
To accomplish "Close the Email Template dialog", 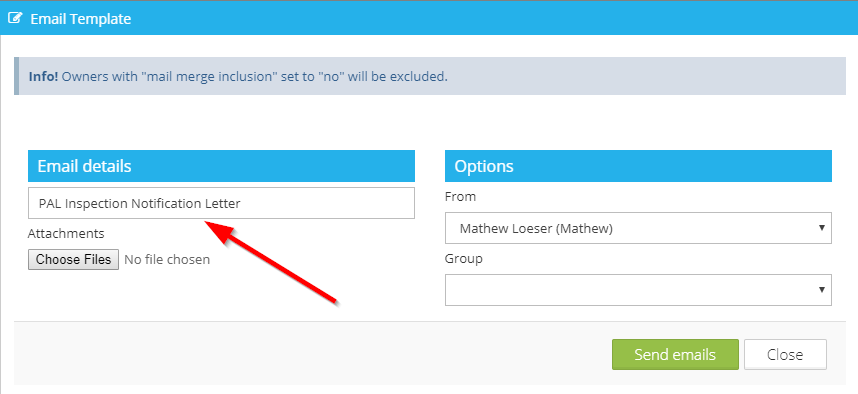I will coord(785,355).
